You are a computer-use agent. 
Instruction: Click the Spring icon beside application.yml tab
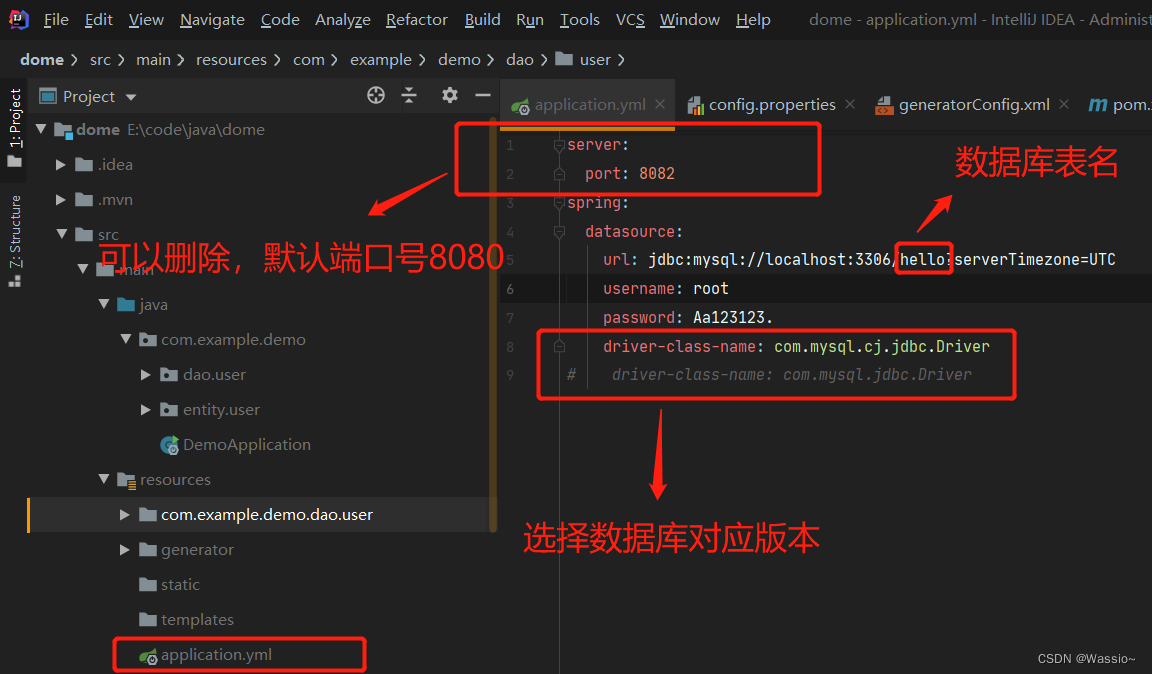520,103
